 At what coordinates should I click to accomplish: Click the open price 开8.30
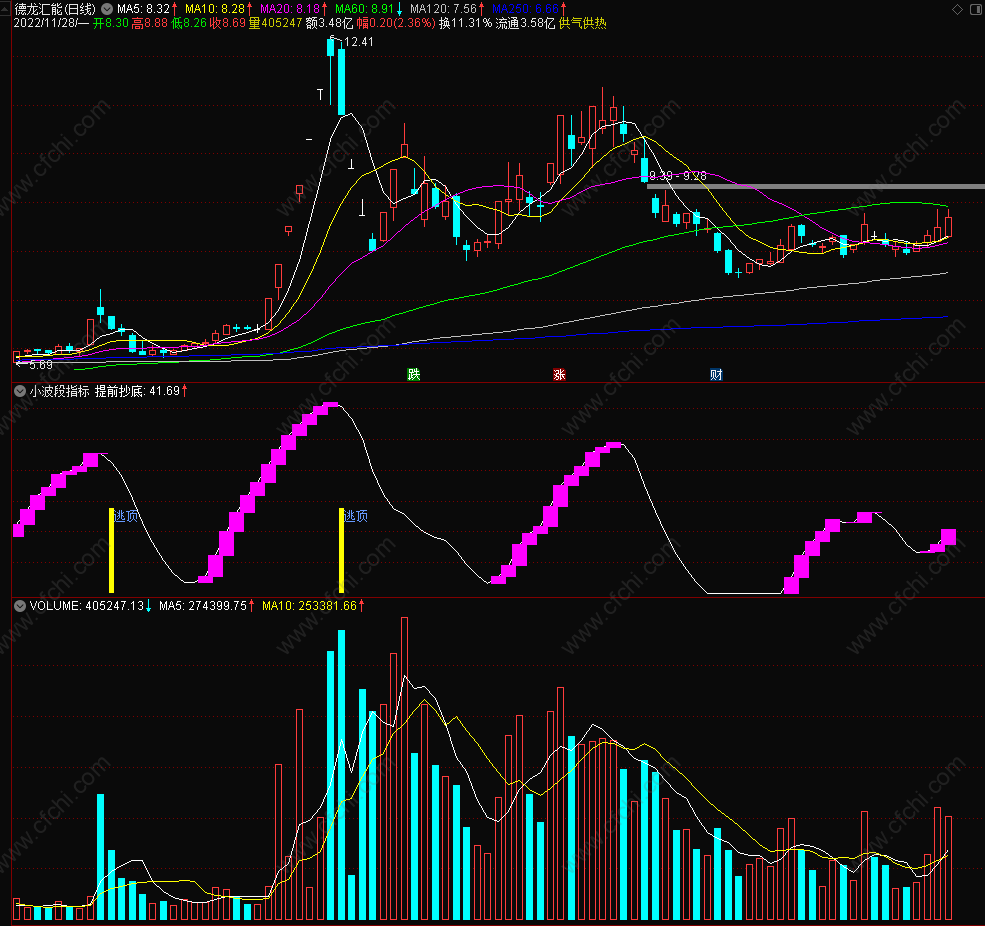click(x=111, y=23)
